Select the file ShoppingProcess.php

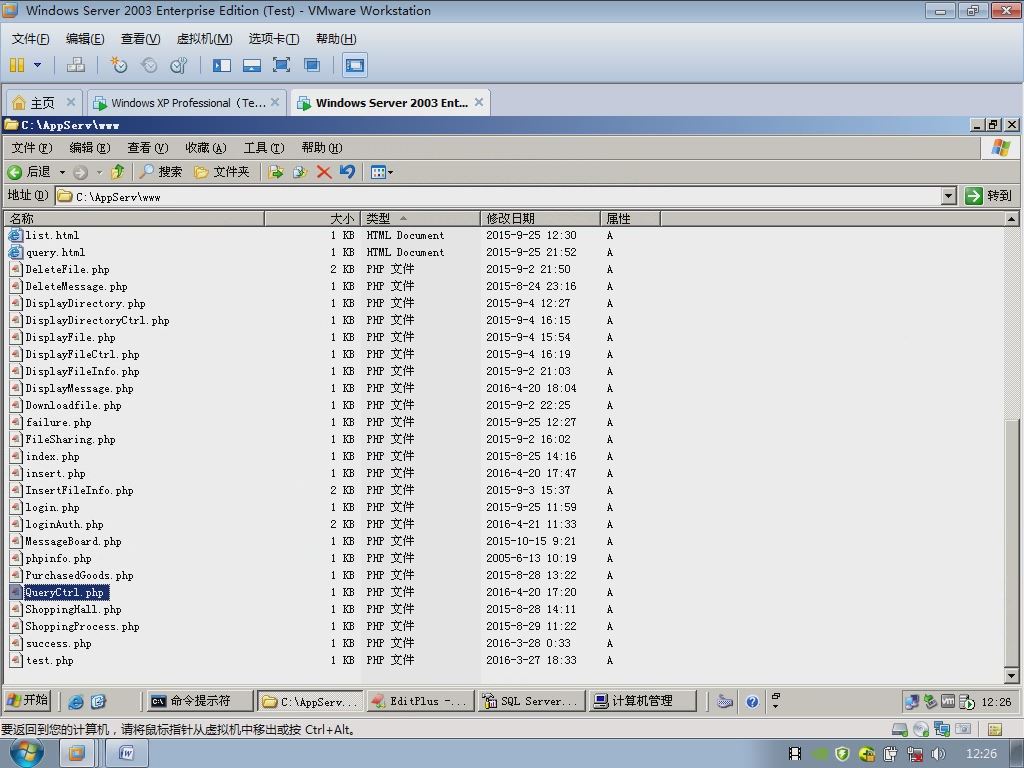tap(82, 626)
